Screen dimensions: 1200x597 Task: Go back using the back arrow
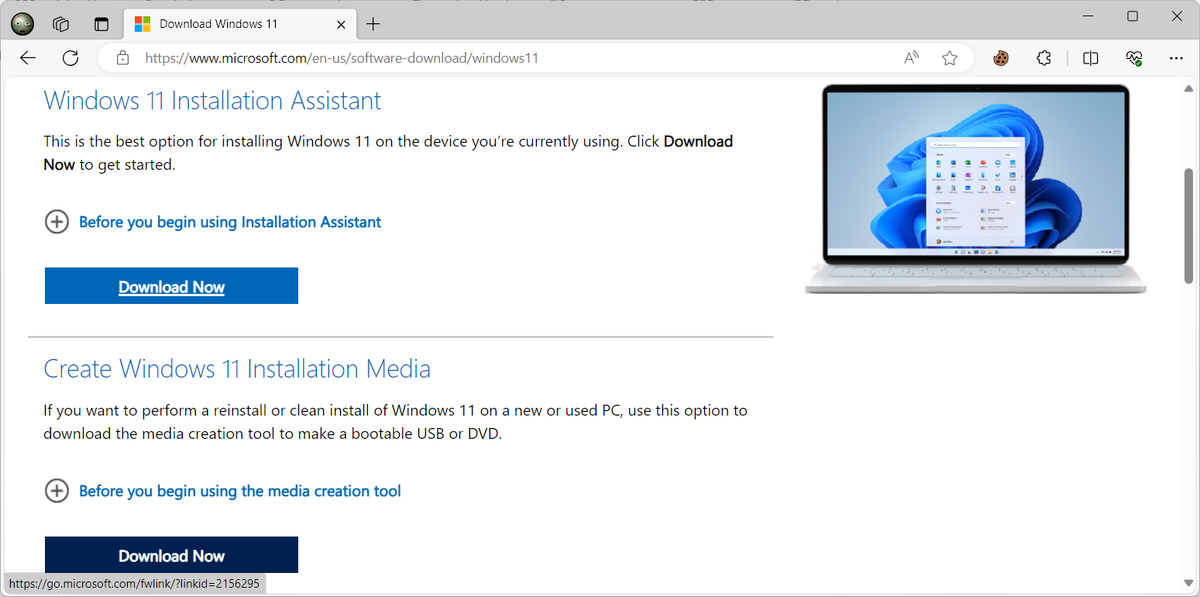(x=27, y=58)
